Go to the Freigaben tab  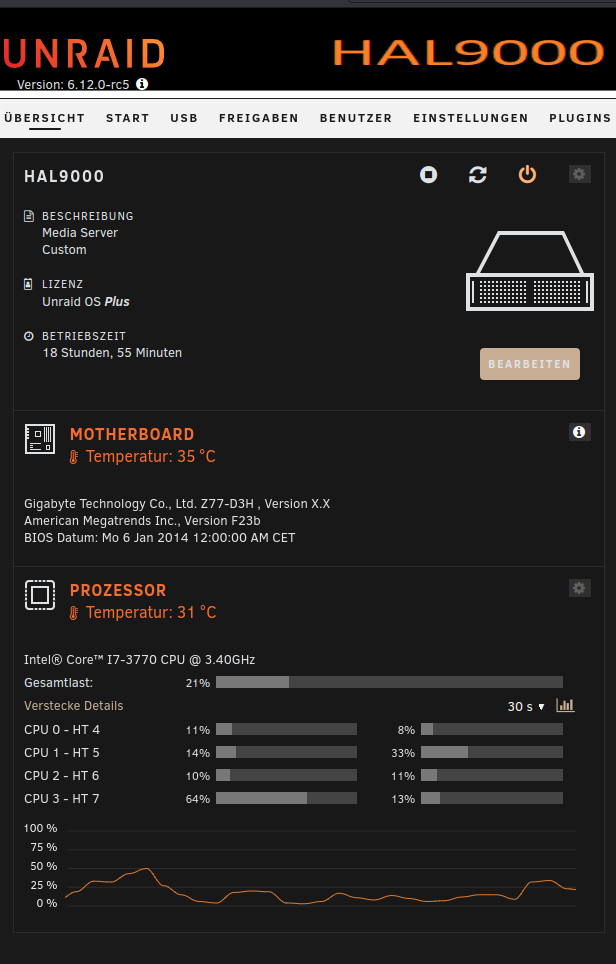coord(259,118)
